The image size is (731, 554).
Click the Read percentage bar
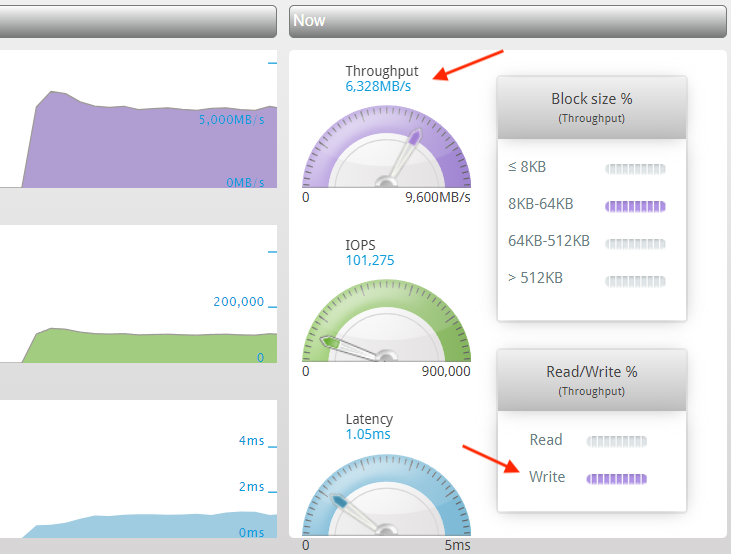coord(616,441)
